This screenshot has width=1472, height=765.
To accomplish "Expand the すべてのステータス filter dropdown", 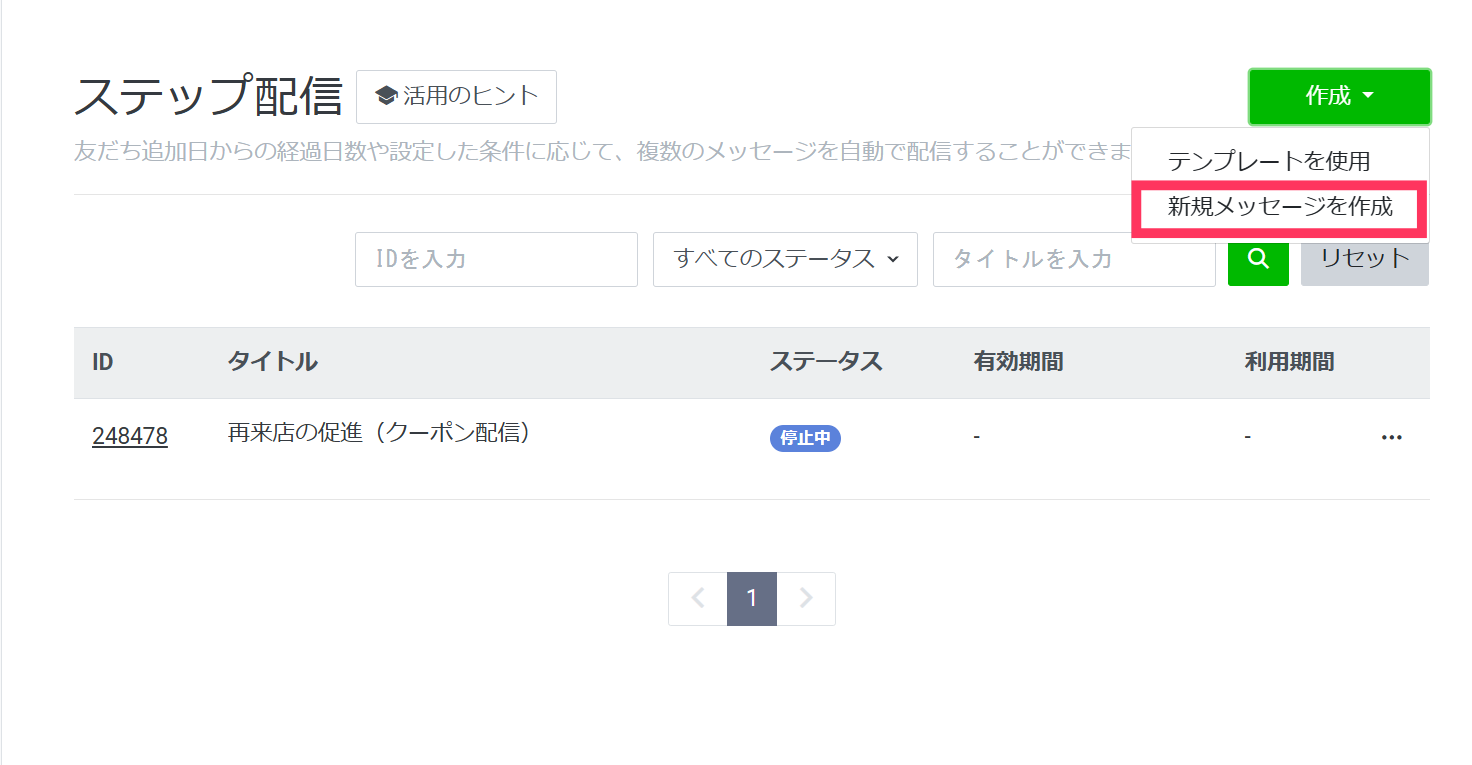I will coord(785,259).
